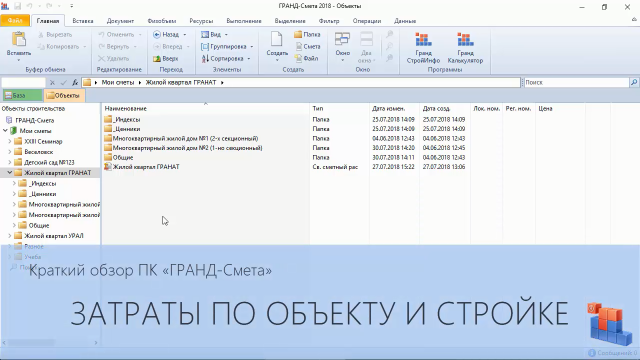Create a new Папка folder

[307, 35]
